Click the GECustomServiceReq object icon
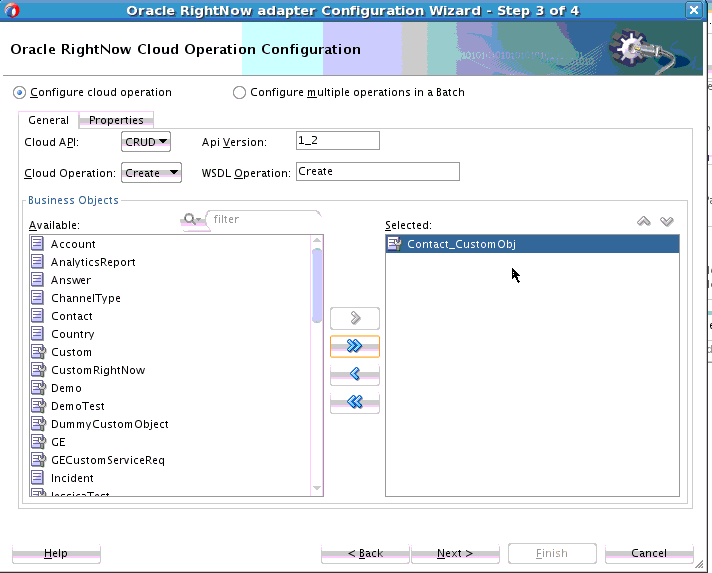Screen dimensions: 712x573 pos(39,459)
